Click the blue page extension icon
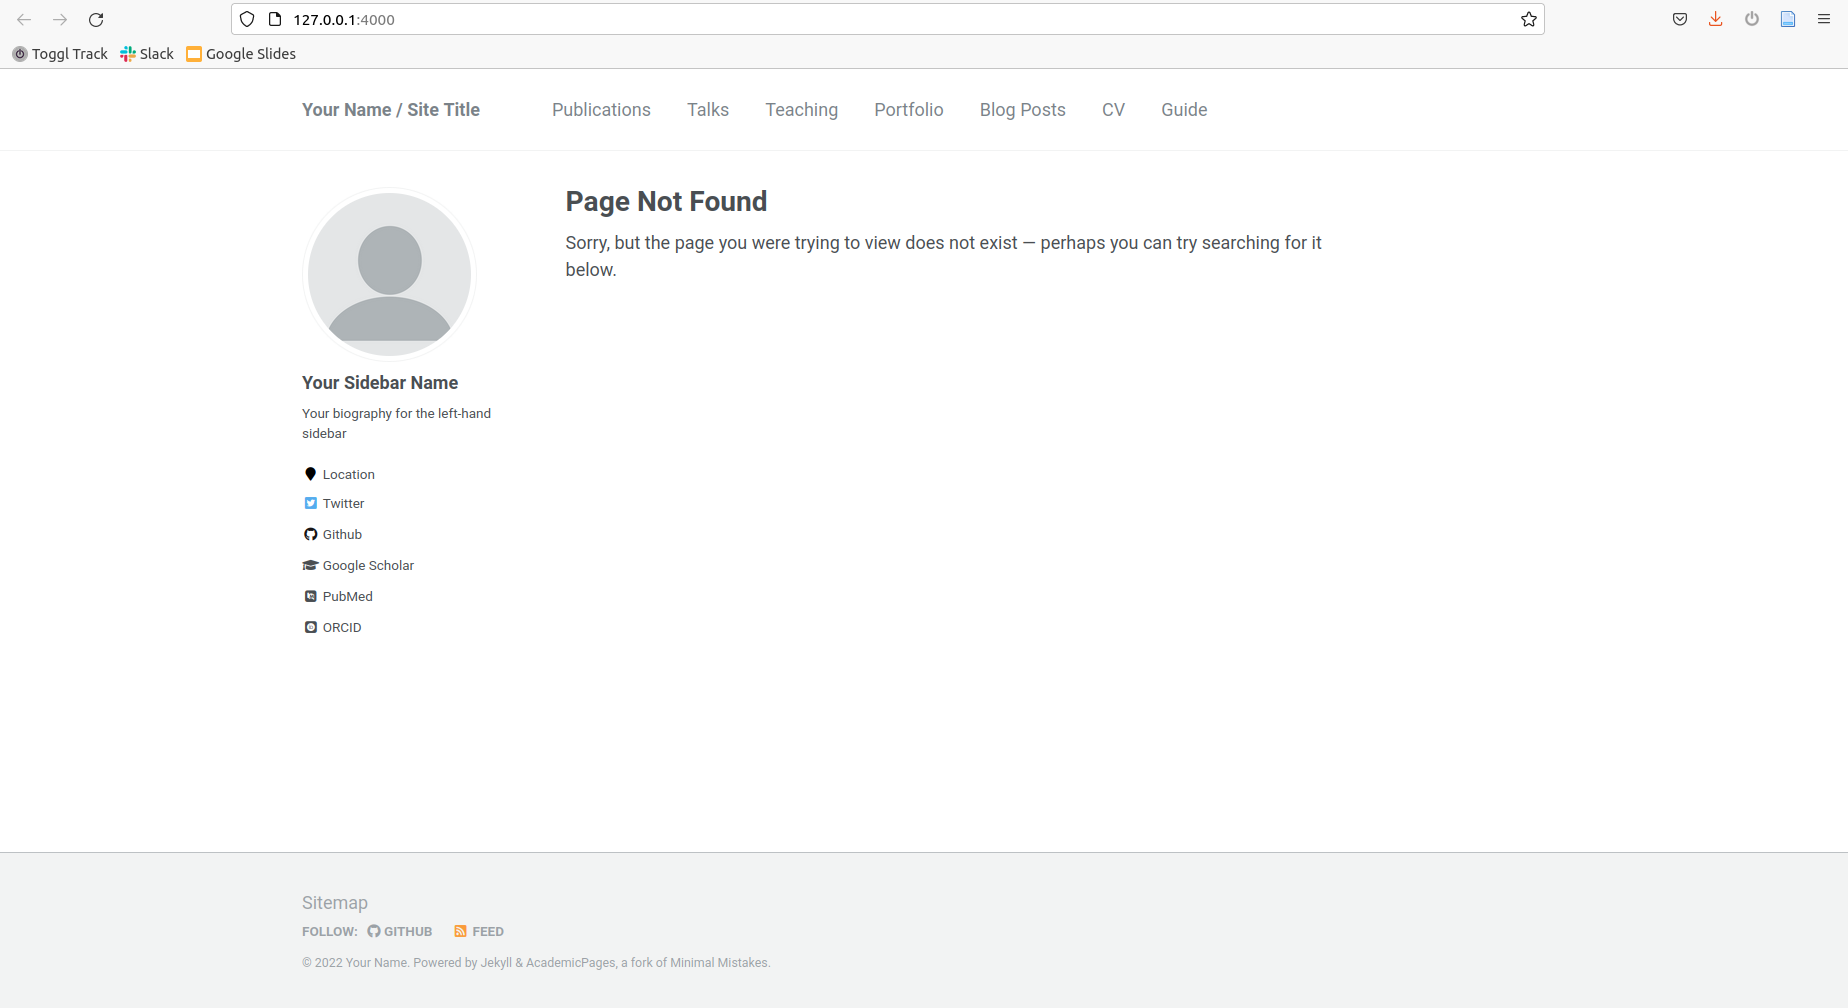 click(x=1788, y=19)
